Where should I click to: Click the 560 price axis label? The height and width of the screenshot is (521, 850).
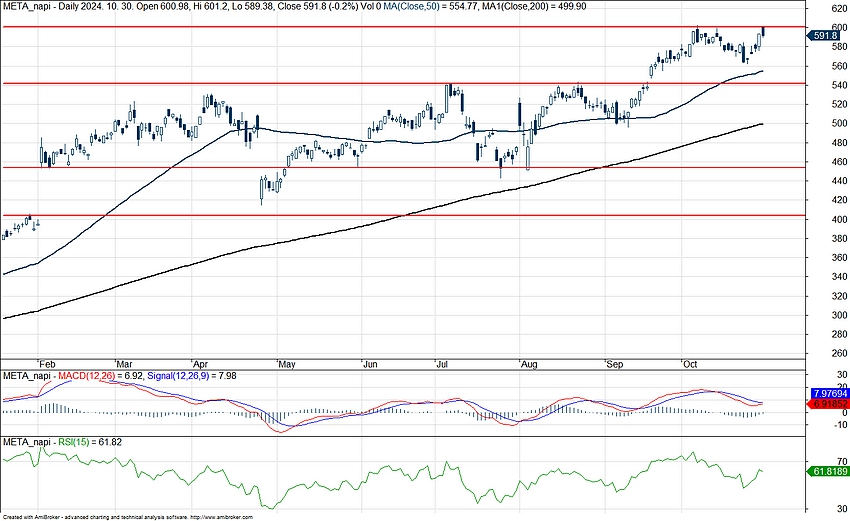[839, 66]
